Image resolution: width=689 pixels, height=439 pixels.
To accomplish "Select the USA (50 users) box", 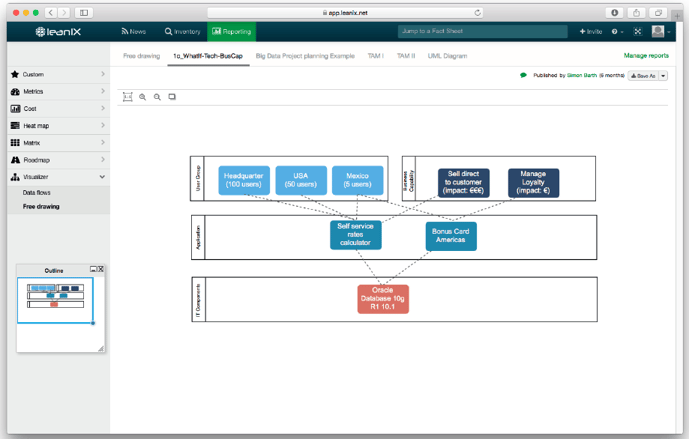I will [x=301, y=180].
